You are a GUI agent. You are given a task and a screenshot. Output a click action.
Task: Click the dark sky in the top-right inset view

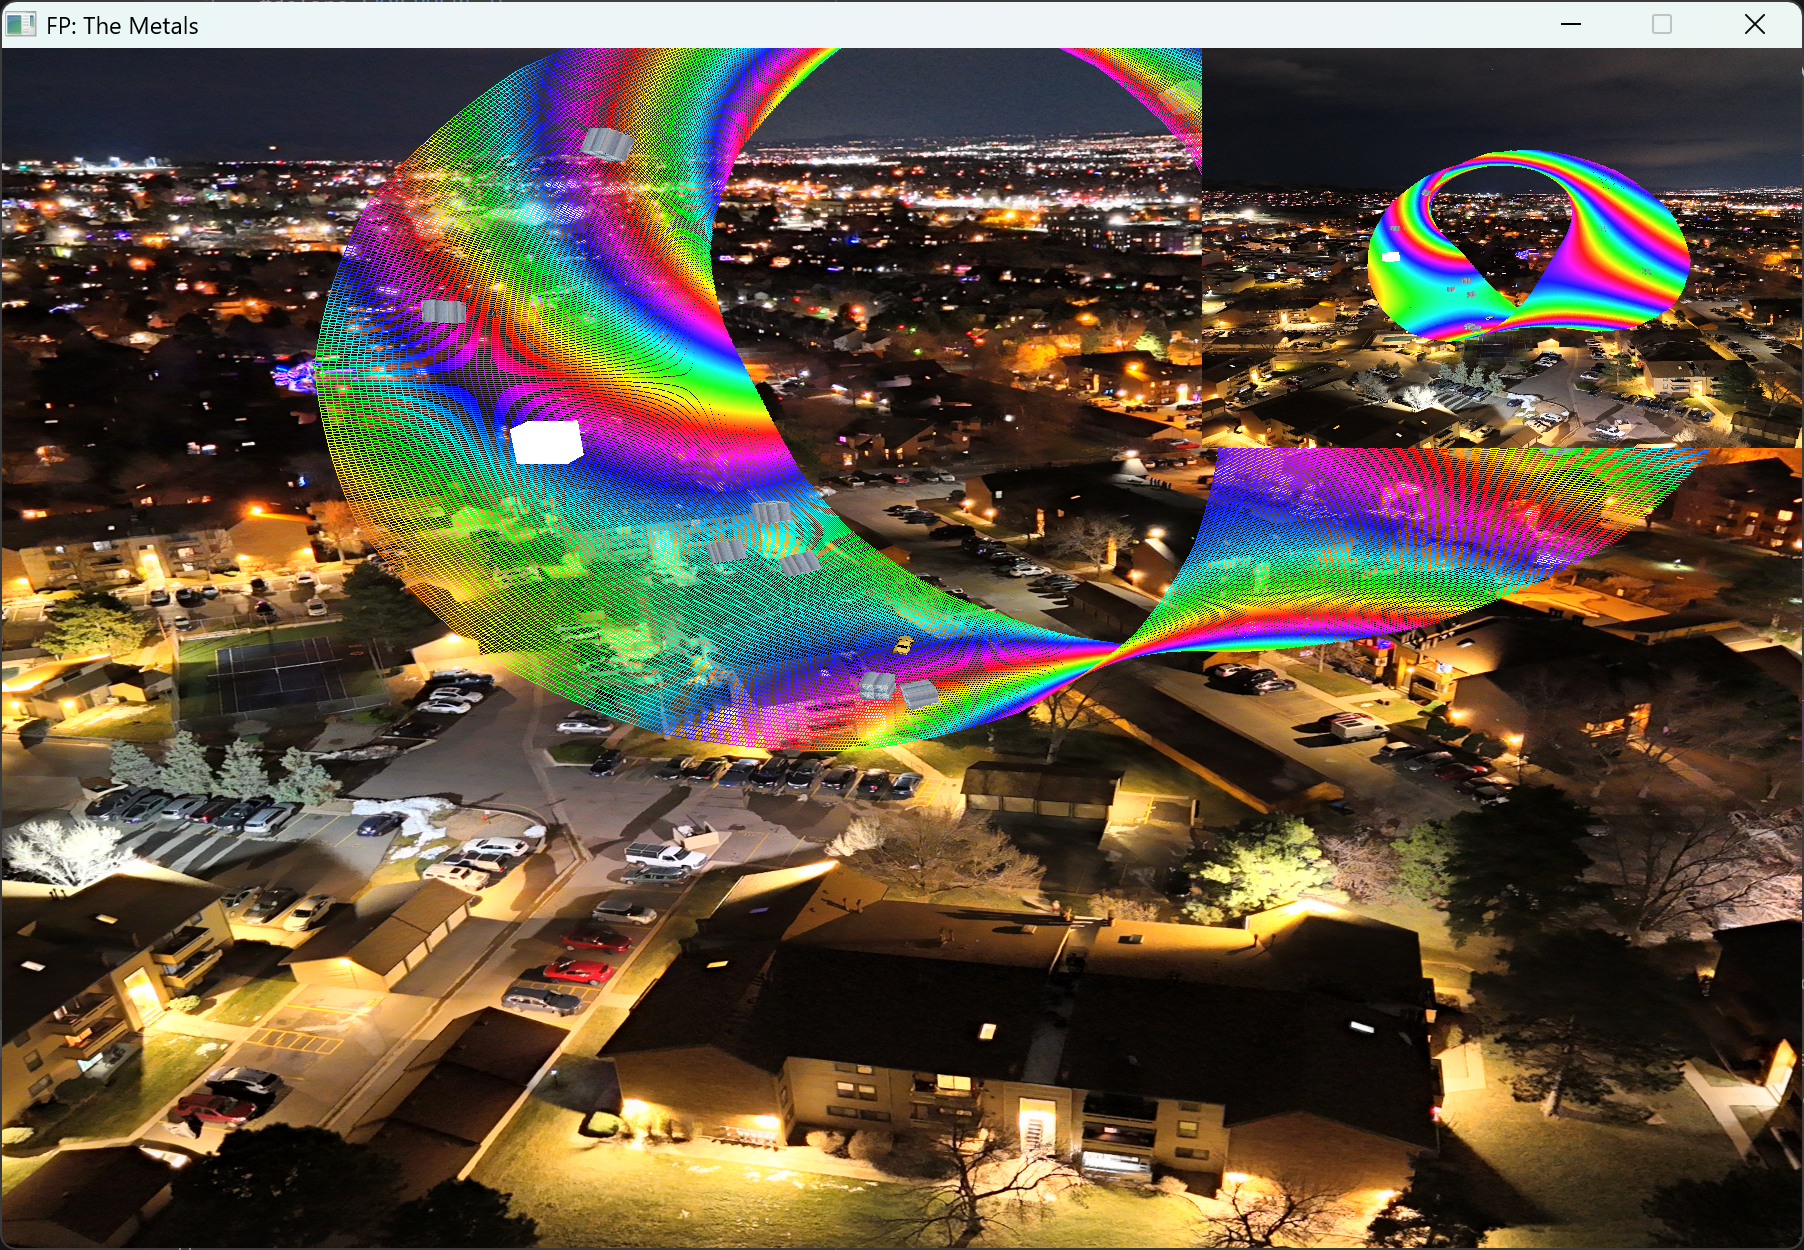tap(1500, 100)
